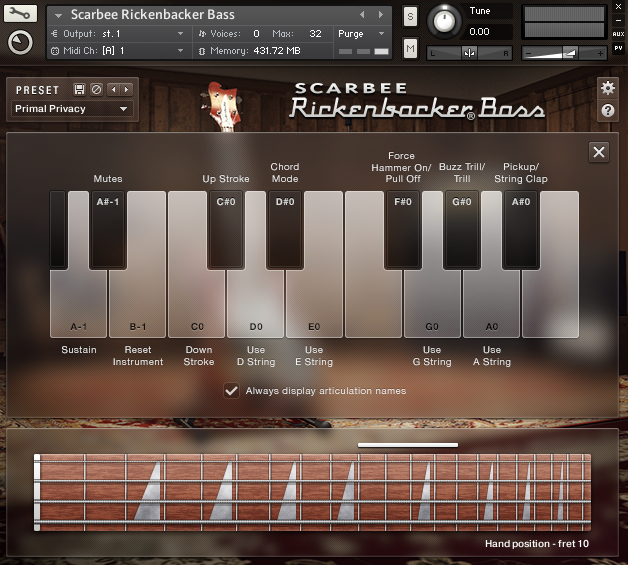Click the C#0 Up Stroke black key
Viewport: 628px width, 565px height.
[x=226, y=229]
